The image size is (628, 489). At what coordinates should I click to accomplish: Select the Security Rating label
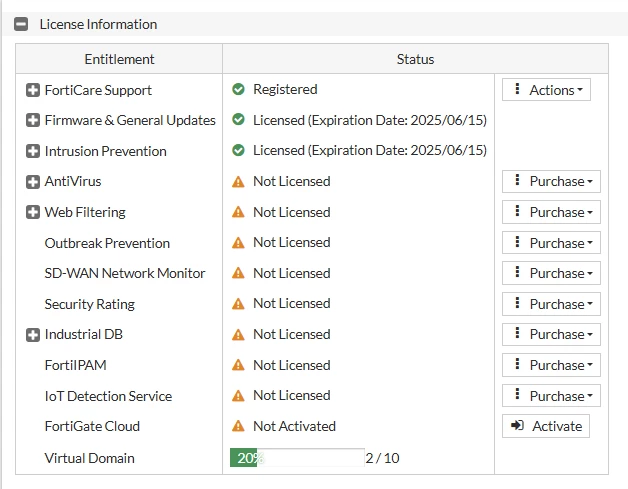point(90,304)
